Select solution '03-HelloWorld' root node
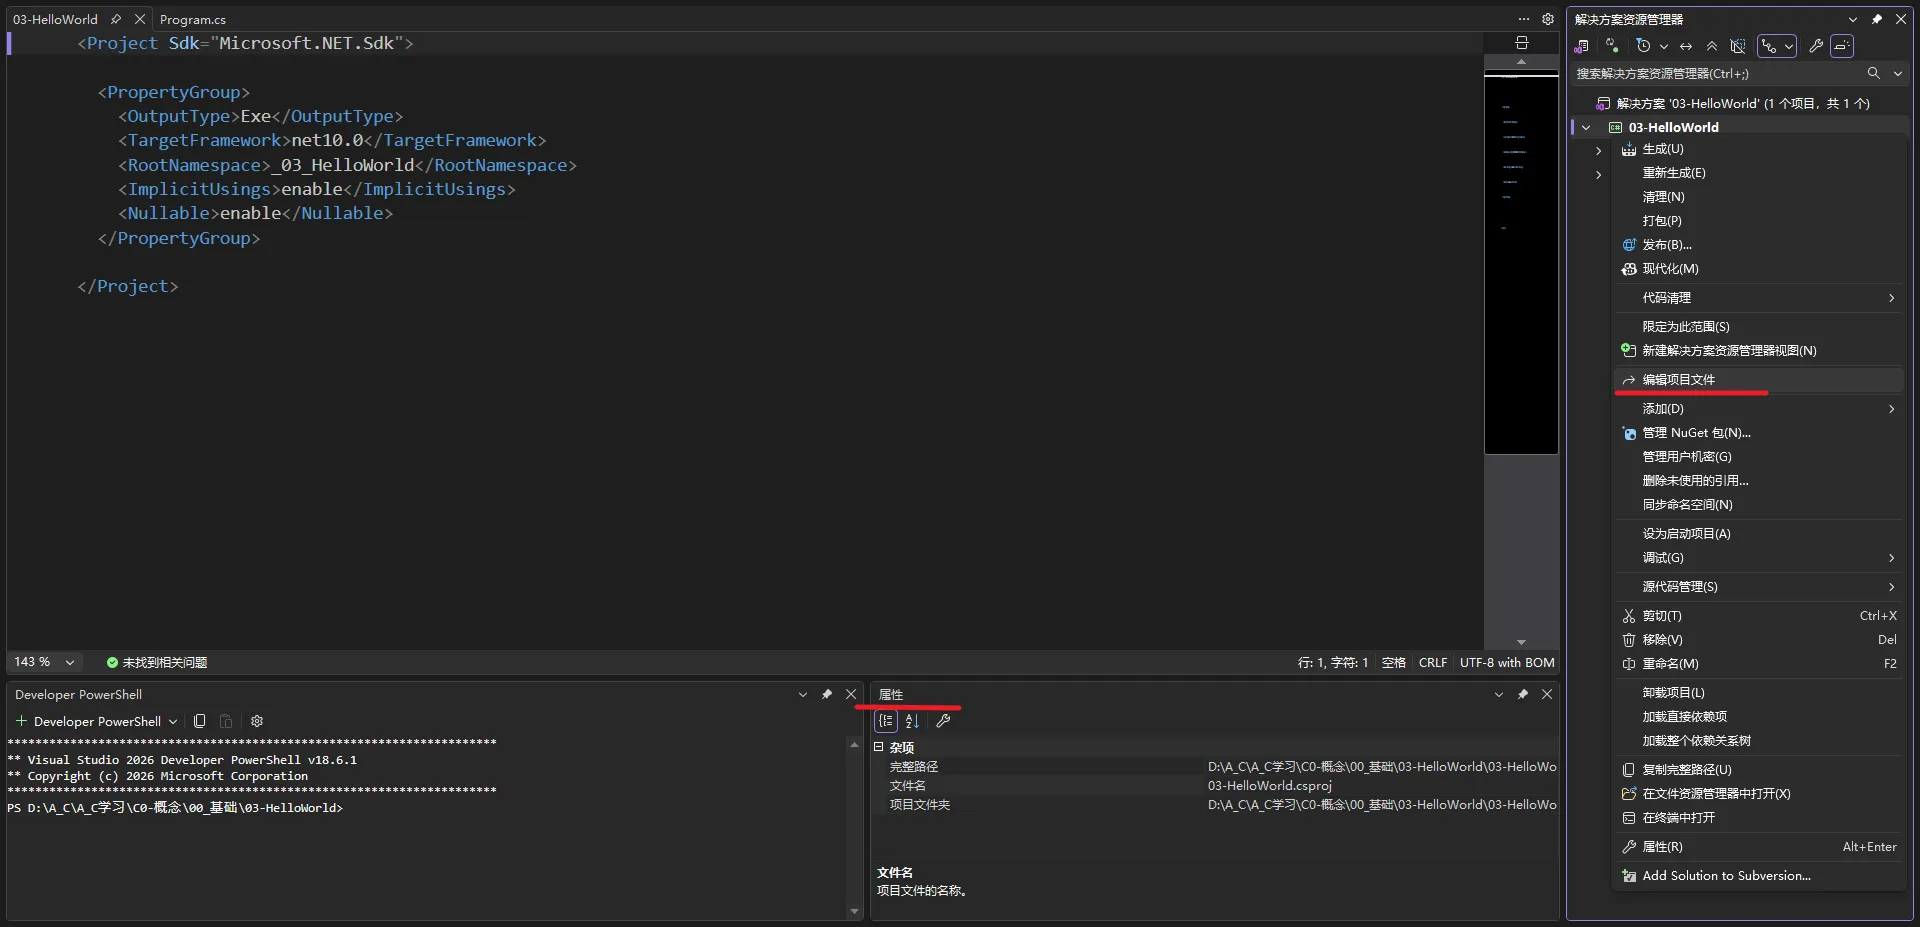The width and height of the screenshot is (1920, 927). (x=1743, y=103)
